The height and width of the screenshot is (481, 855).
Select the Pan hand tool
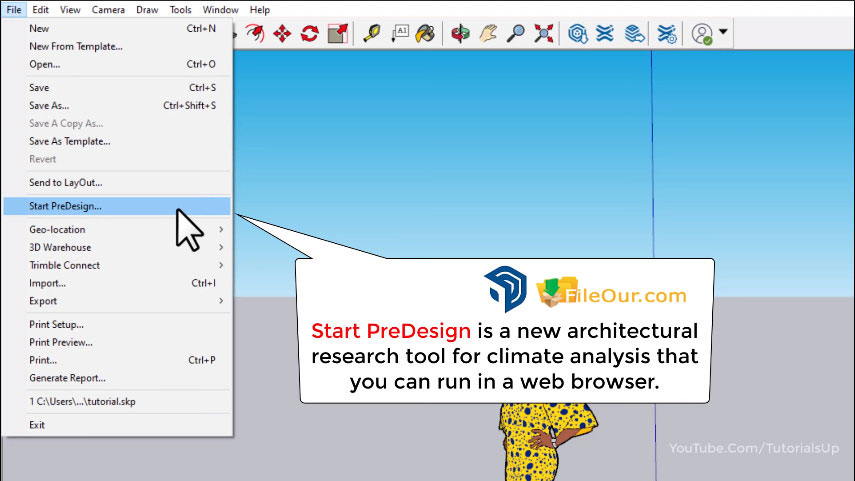pyautogui.click(x=488, y=34)
